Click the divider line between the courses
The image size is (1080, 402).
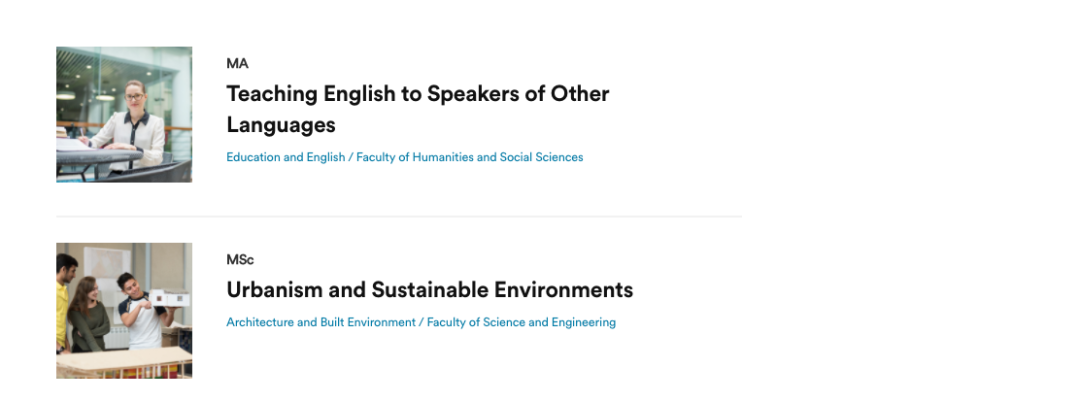pos(398,216)
